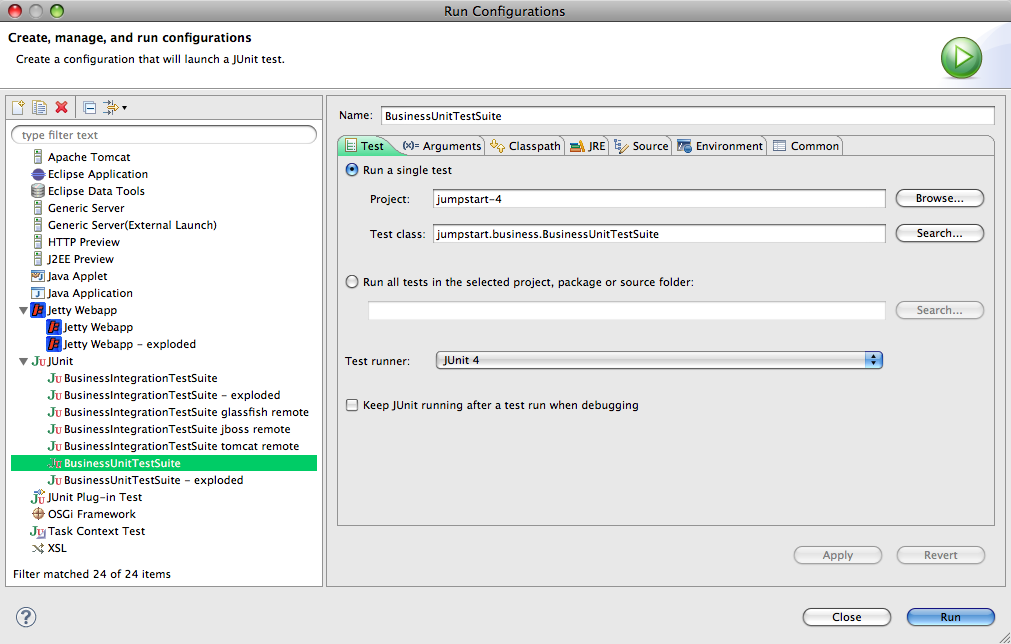Screen dimensions: 1011x644
Task: Click the Project text field
Action: point(659,199)
